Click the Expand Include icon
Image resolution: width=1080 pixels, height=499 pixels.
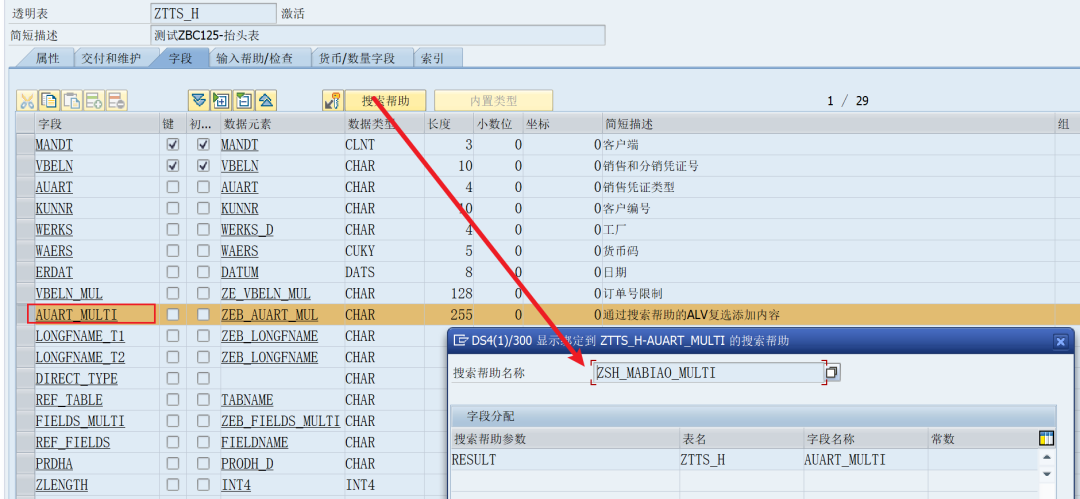pyautogui.click(x=221, y=101)
